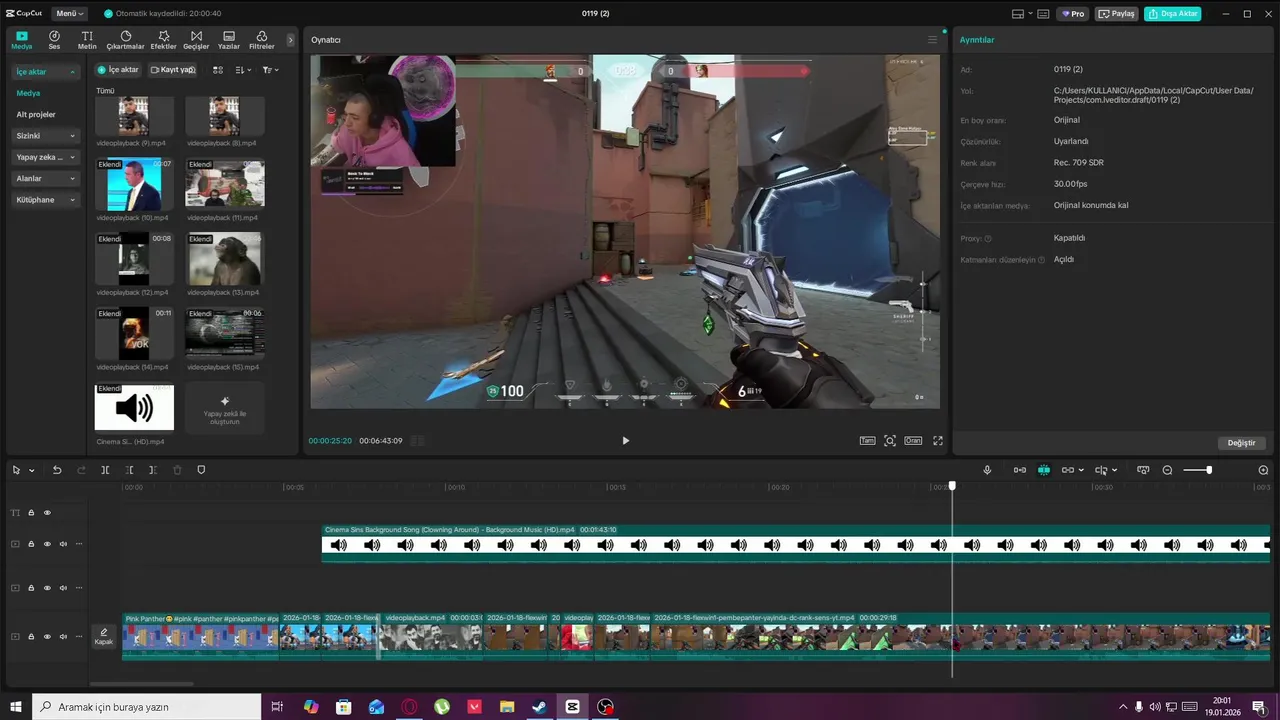Click the focus/scope icon under preview
This screenshot has width=1280, height=720.
point(890,440)
